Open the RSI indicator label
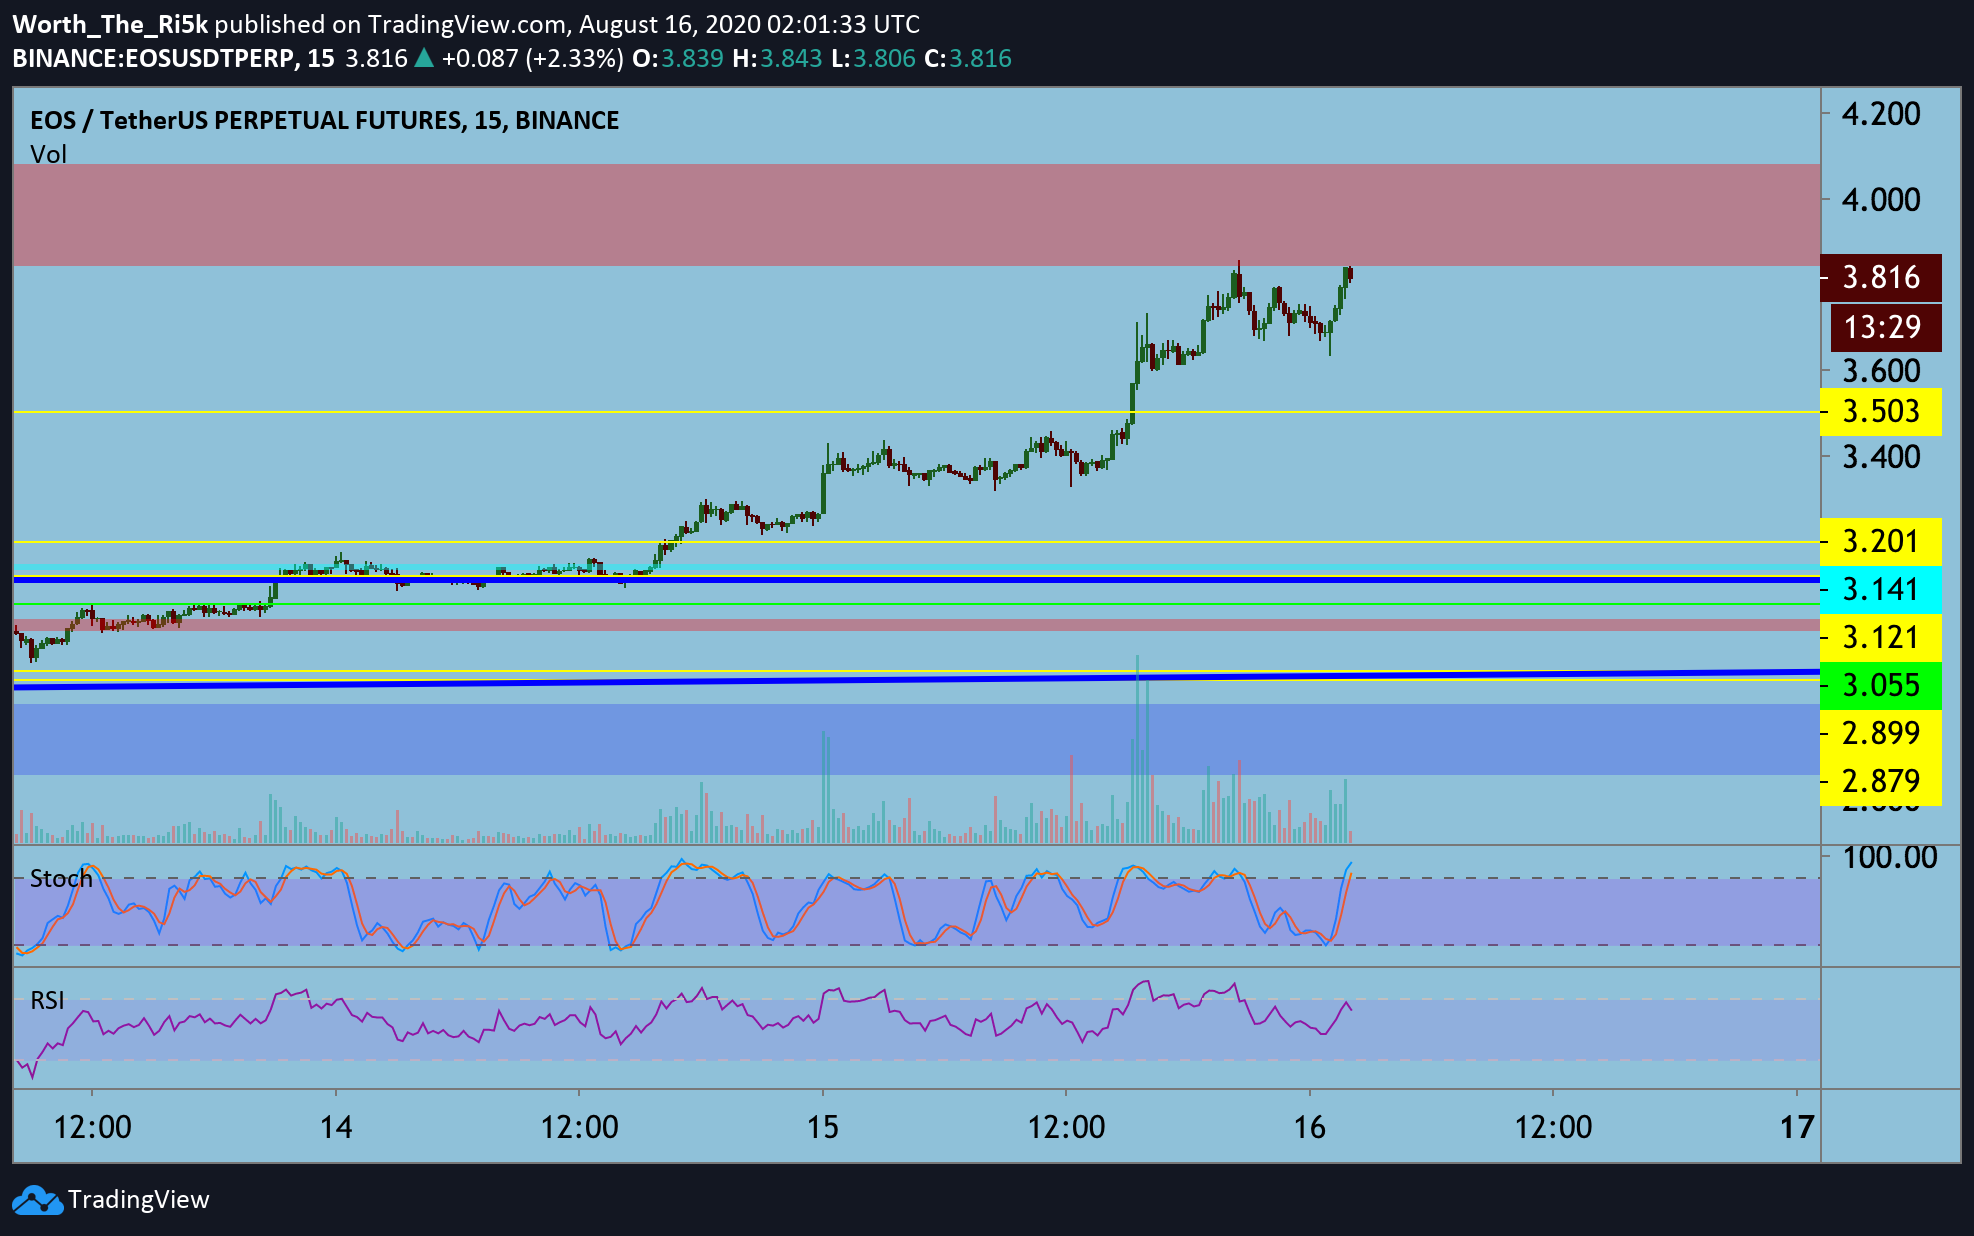The height and width of the screenshot is (1236, 1974). click(x=47, y=1000)
